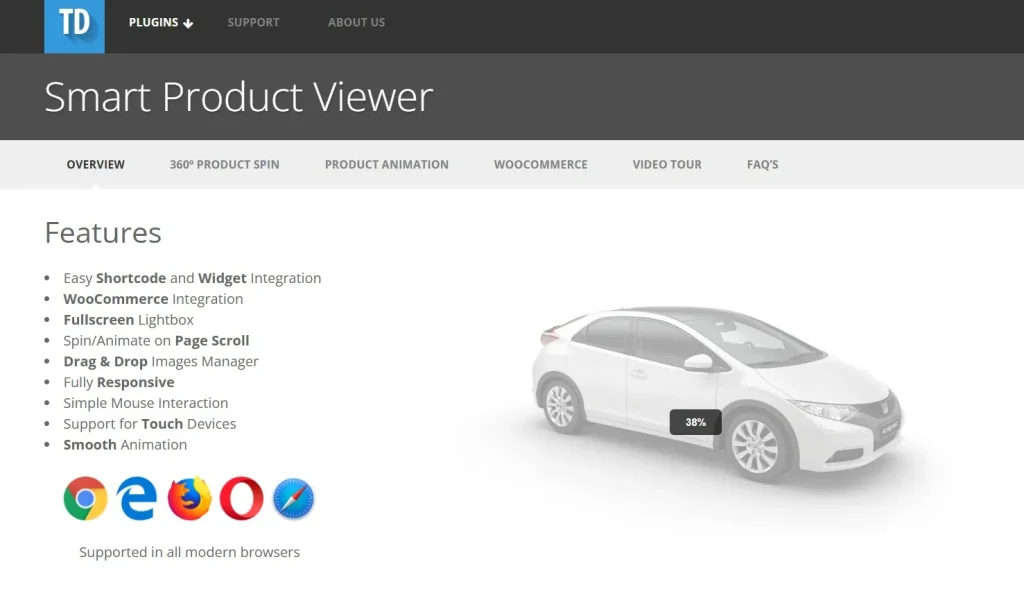This screenshot has height=589, width=1024.
Task: Switch to the WooCommerce tab
Action: tap(541, 165)
